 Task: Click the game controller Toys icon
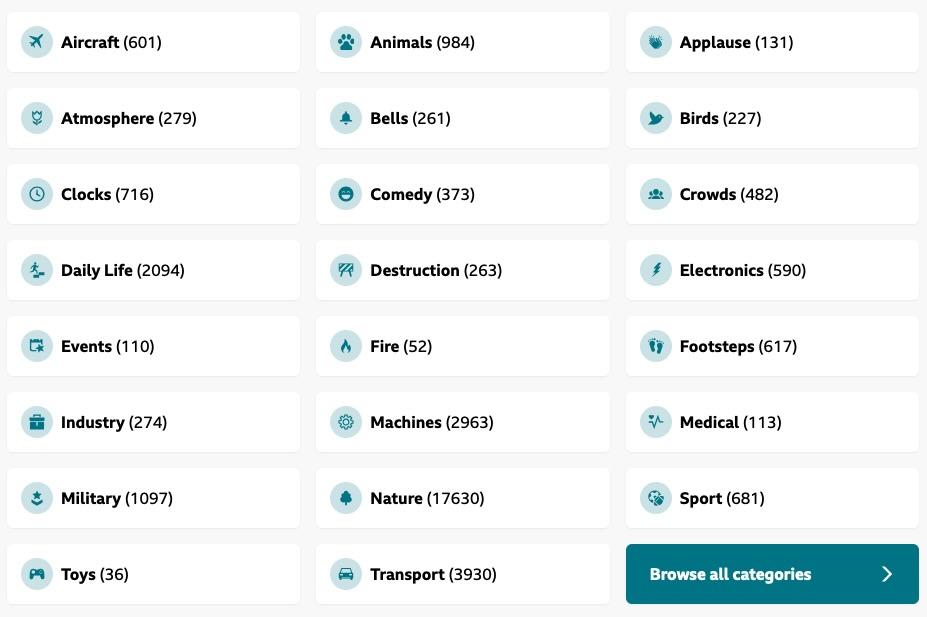[x=37, y=574]
